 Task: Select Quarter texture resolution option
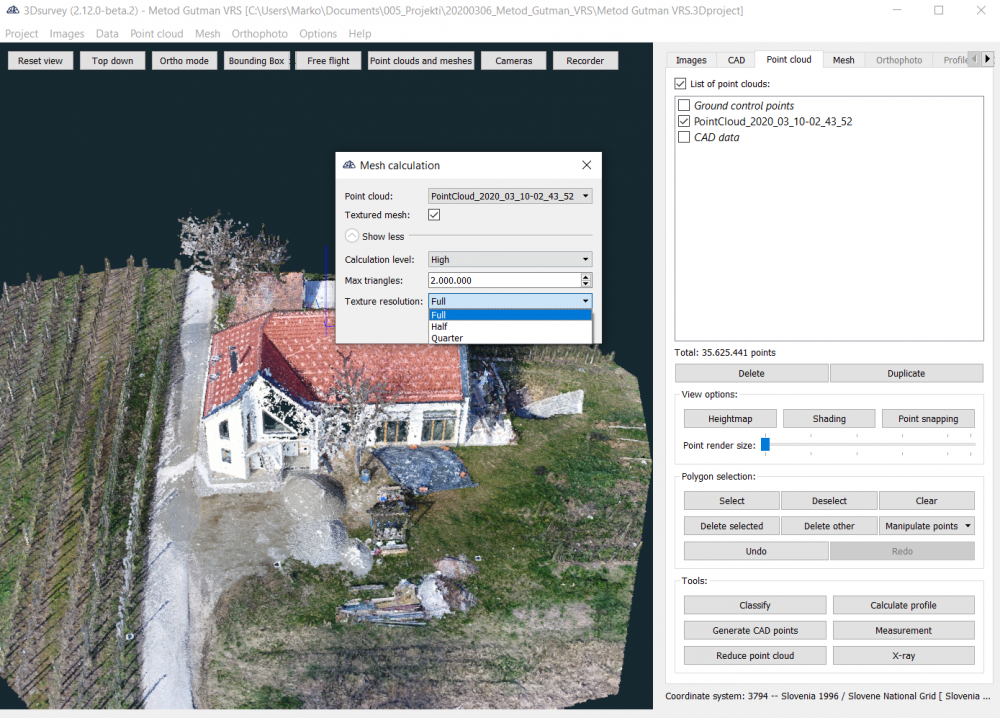pyautogui.click(x=447, y=338)
